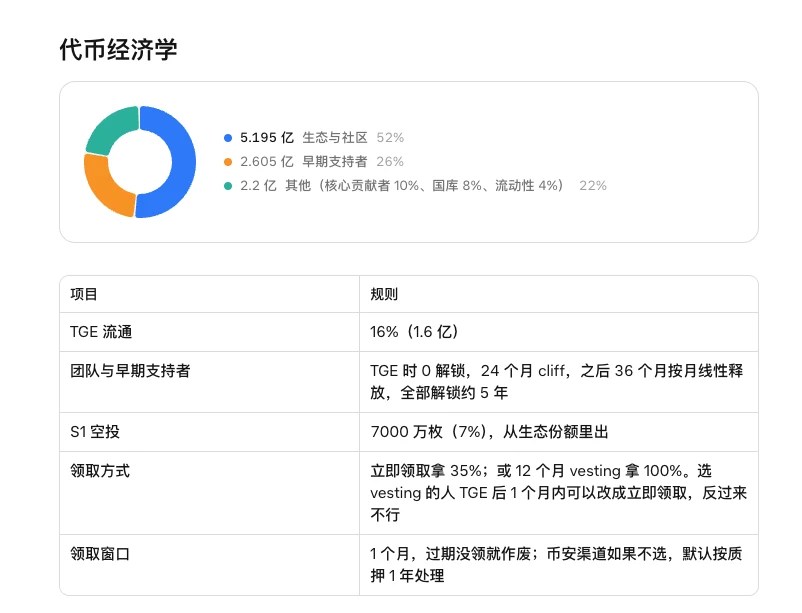Click the 52% legend percentage
Image resolution: width=802 pixels, height=613 pixels.
pyautogui.click(x=390, y=138)
